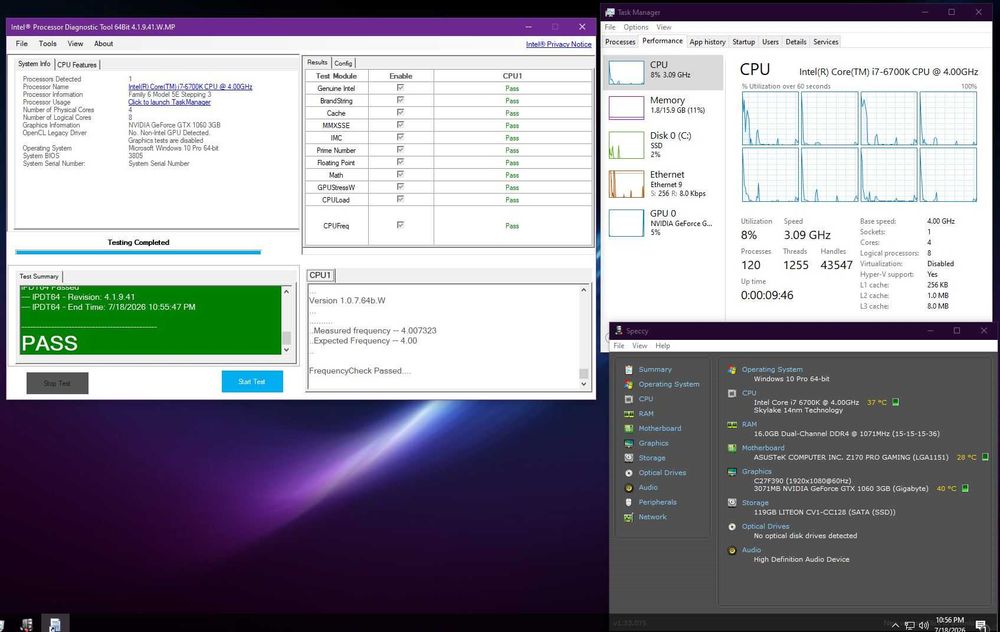Select the CPU icon in Speccy sidebar
1000x632 pixels.
[629, 399]
